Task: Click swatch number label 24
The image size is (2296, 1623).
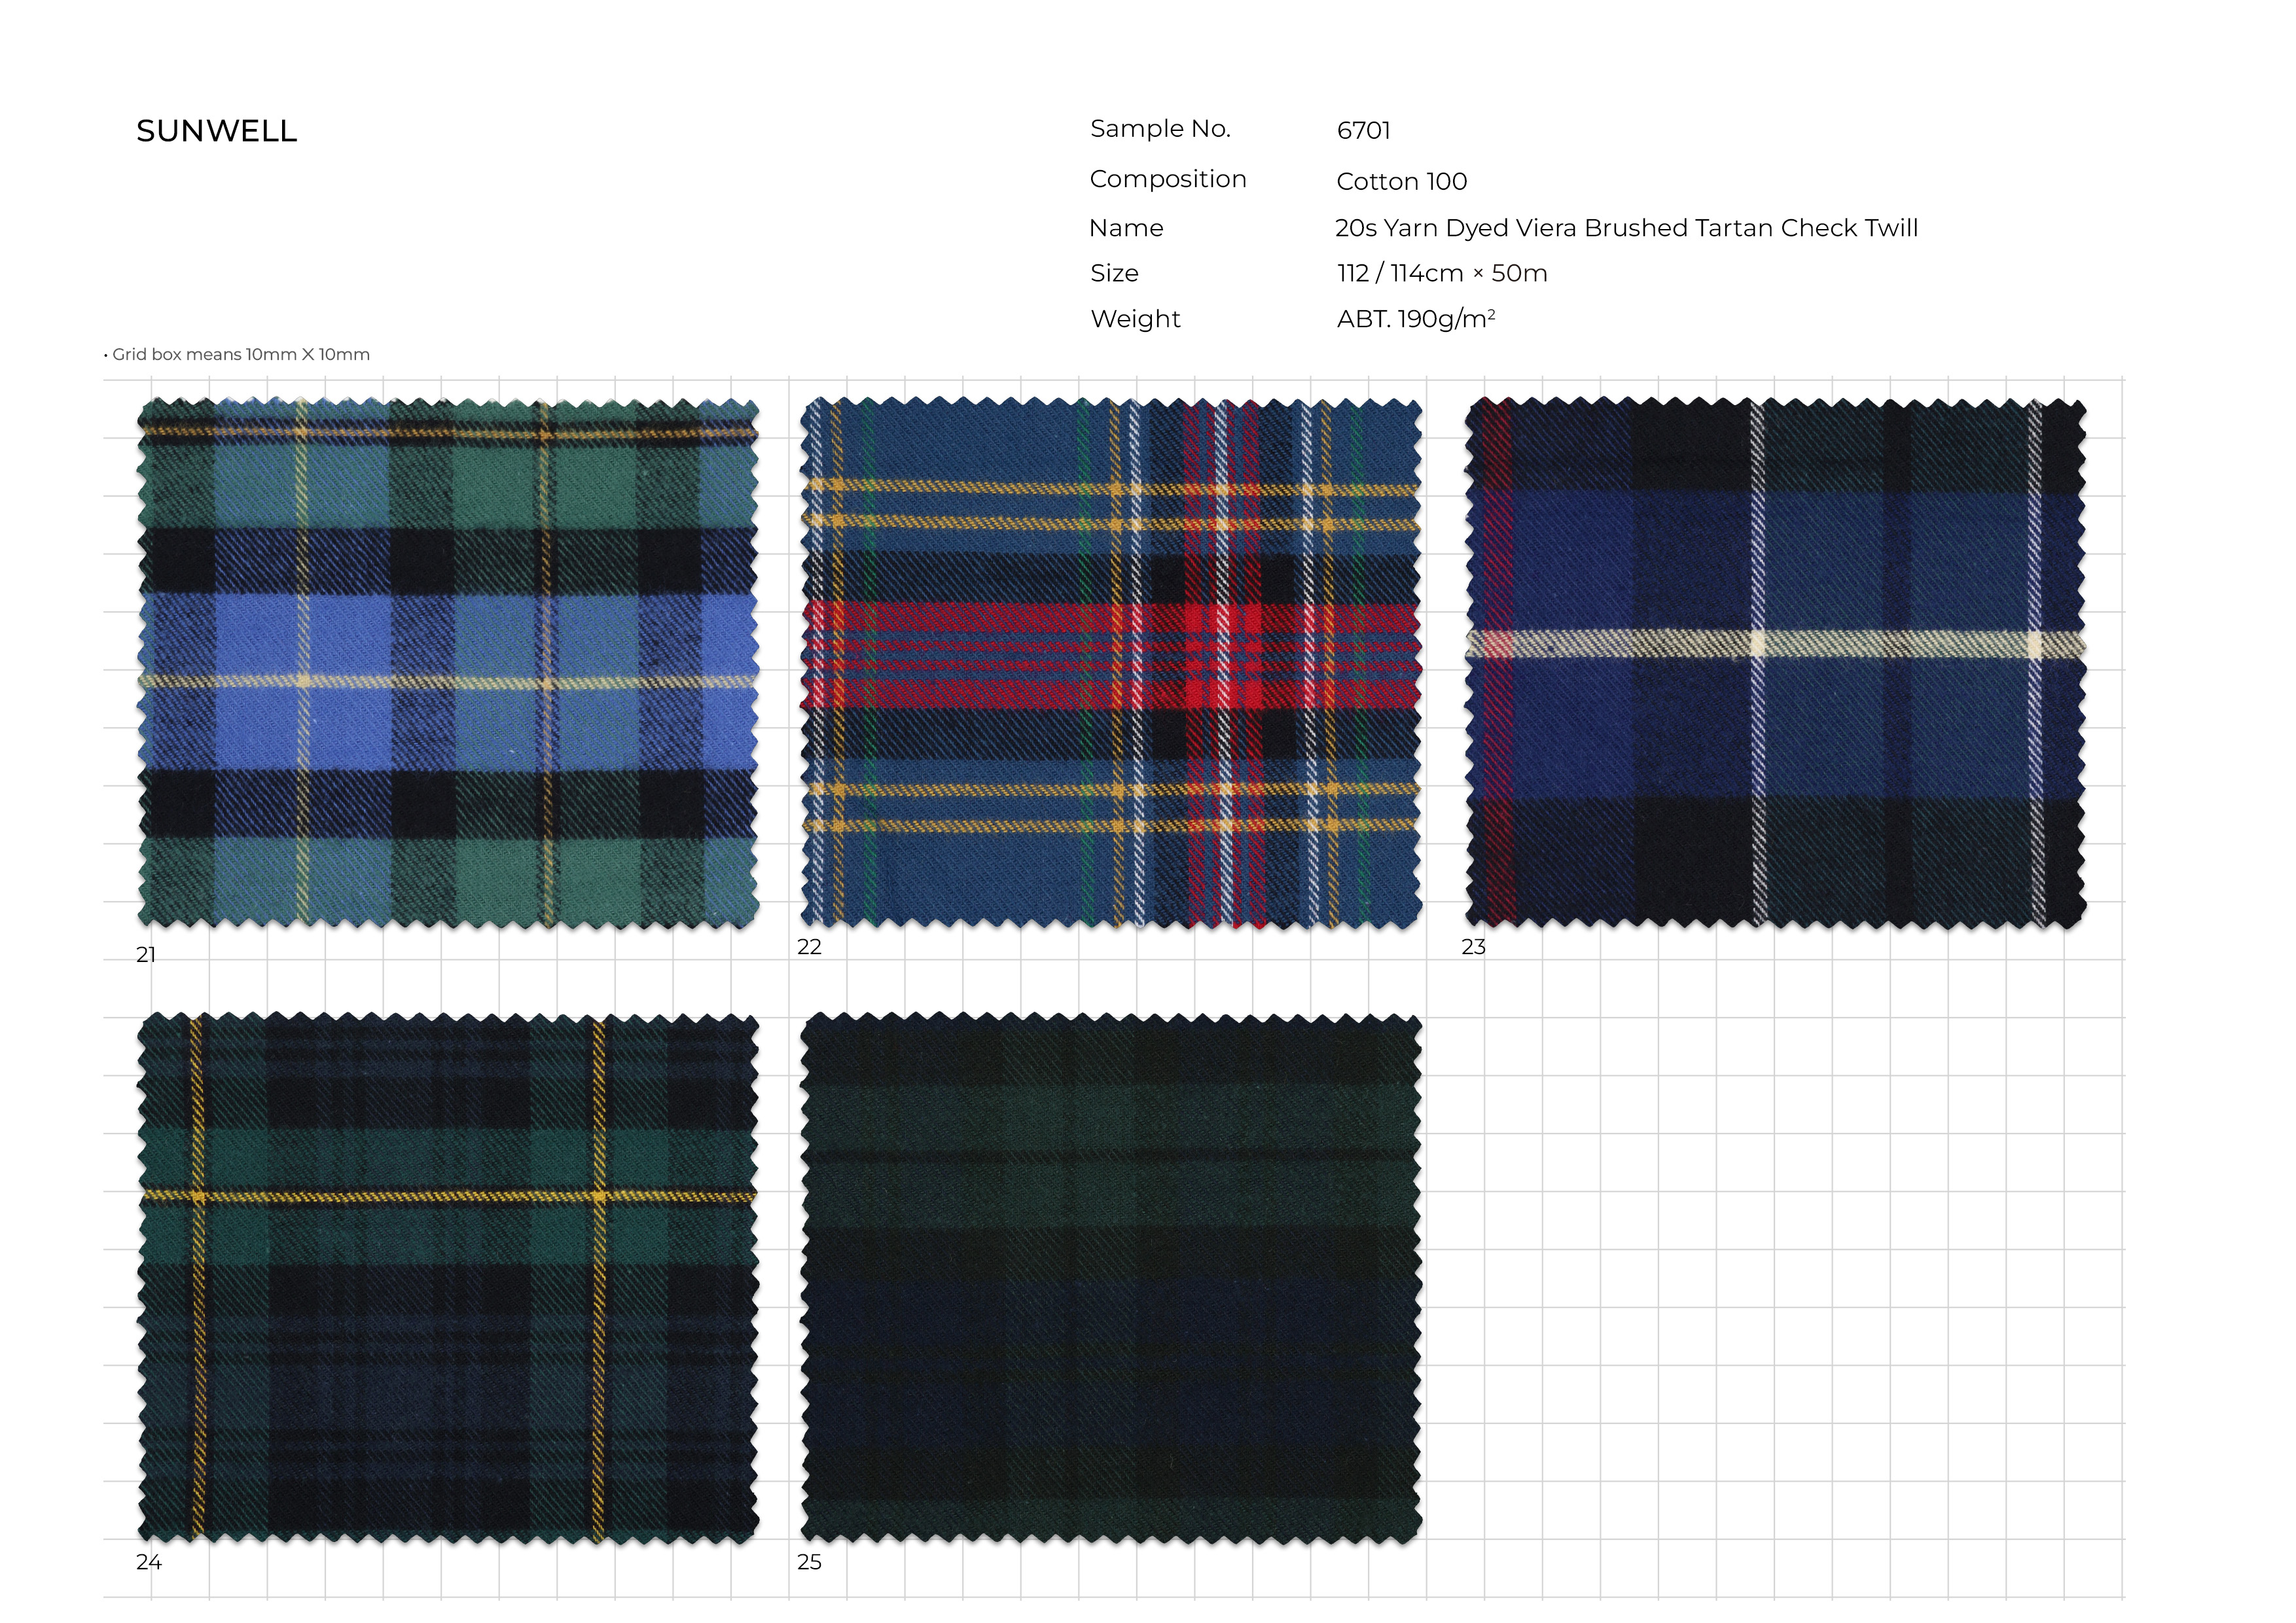Action: pyautogui.click(x=149, y=1562)
